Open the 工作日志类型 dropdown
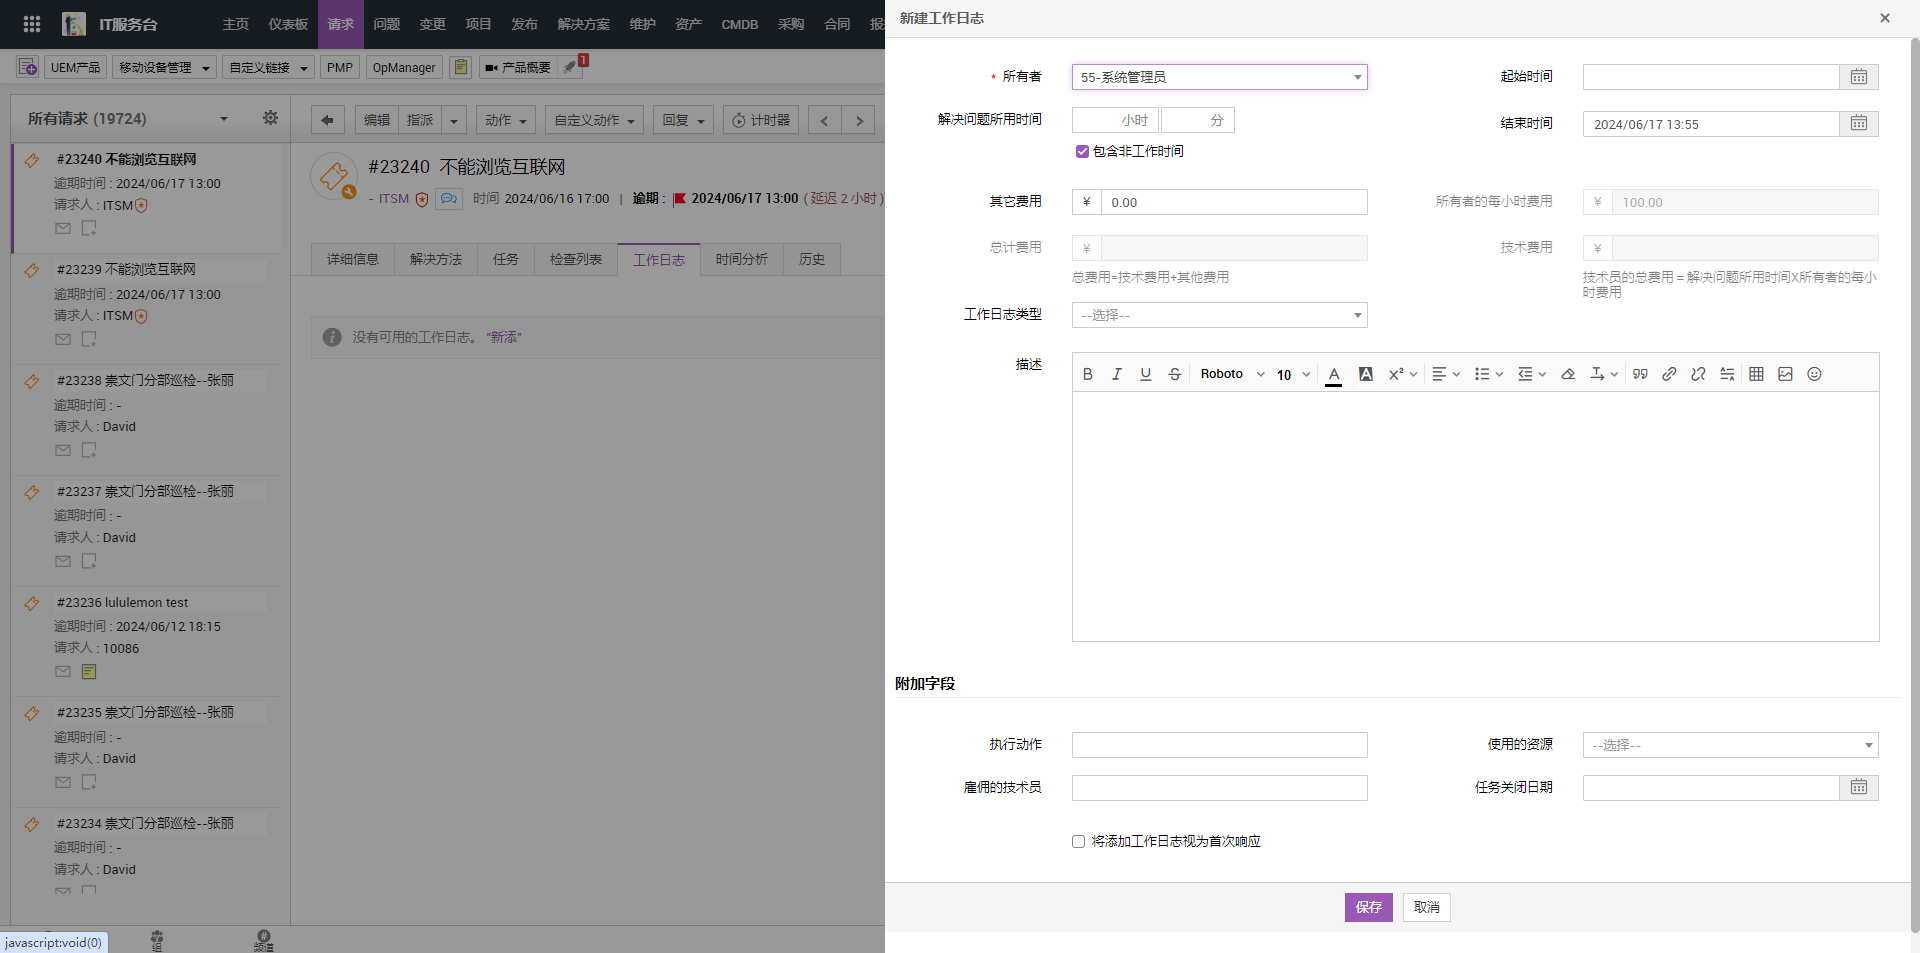The image size is (1920, 953). [1219, 315]
